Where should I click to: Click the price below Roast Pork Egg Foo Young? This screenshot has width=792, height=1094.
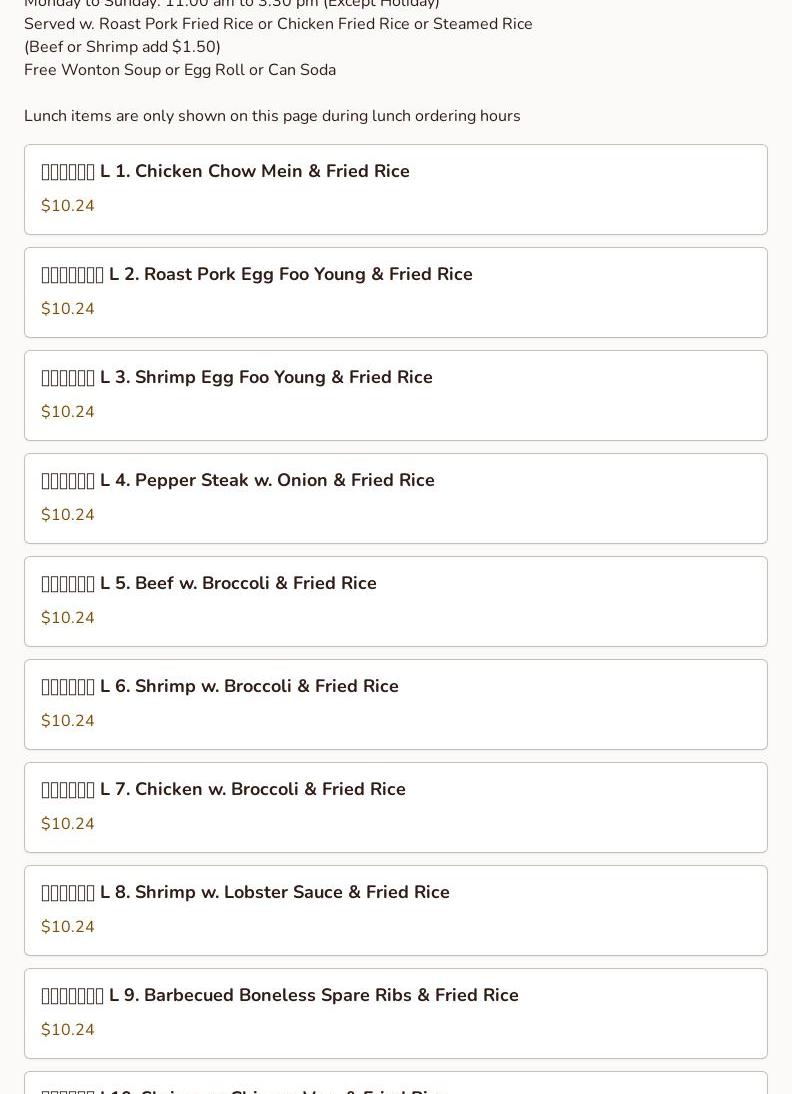(x=68, y=309)
